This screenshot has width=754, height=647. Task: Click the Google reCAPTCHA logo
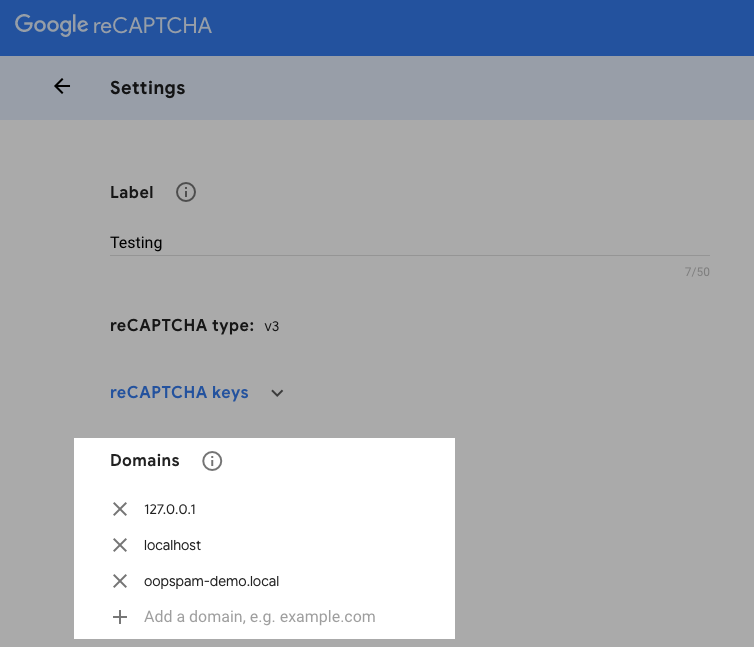point(113,25)
